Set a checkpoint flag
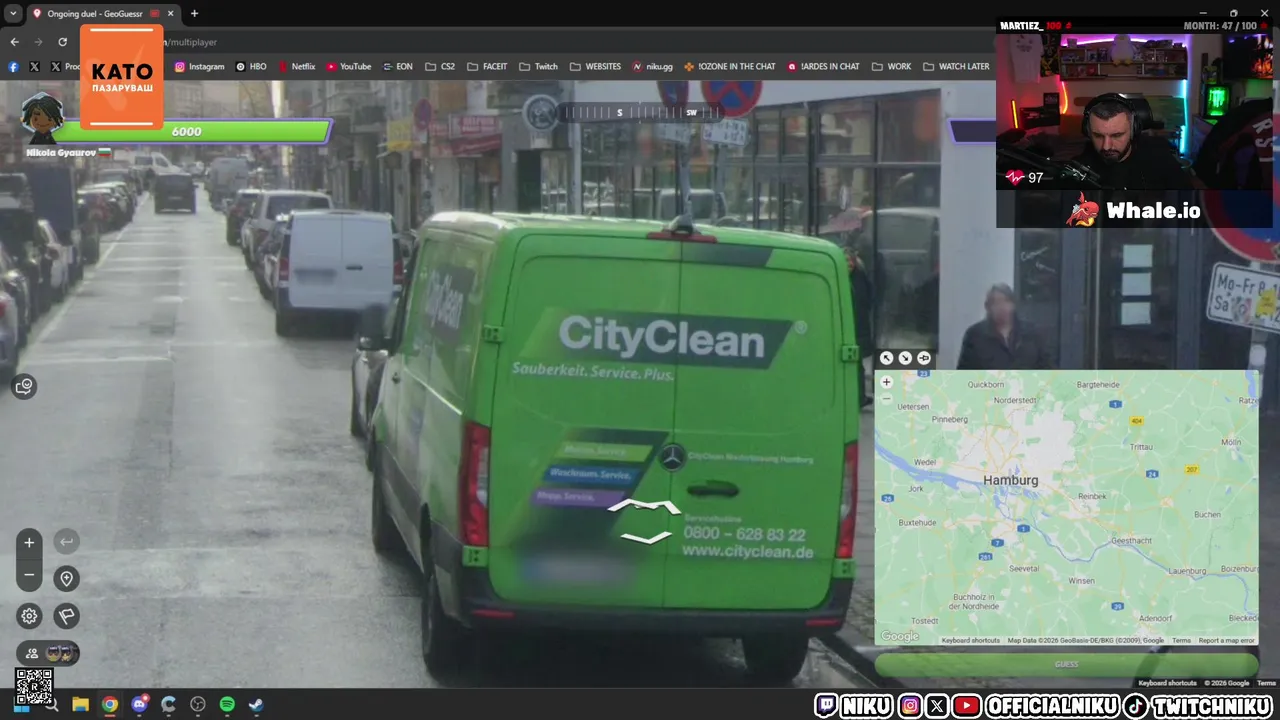The height and width of the screenshot is (720, 1280). [x=66, y=616]
